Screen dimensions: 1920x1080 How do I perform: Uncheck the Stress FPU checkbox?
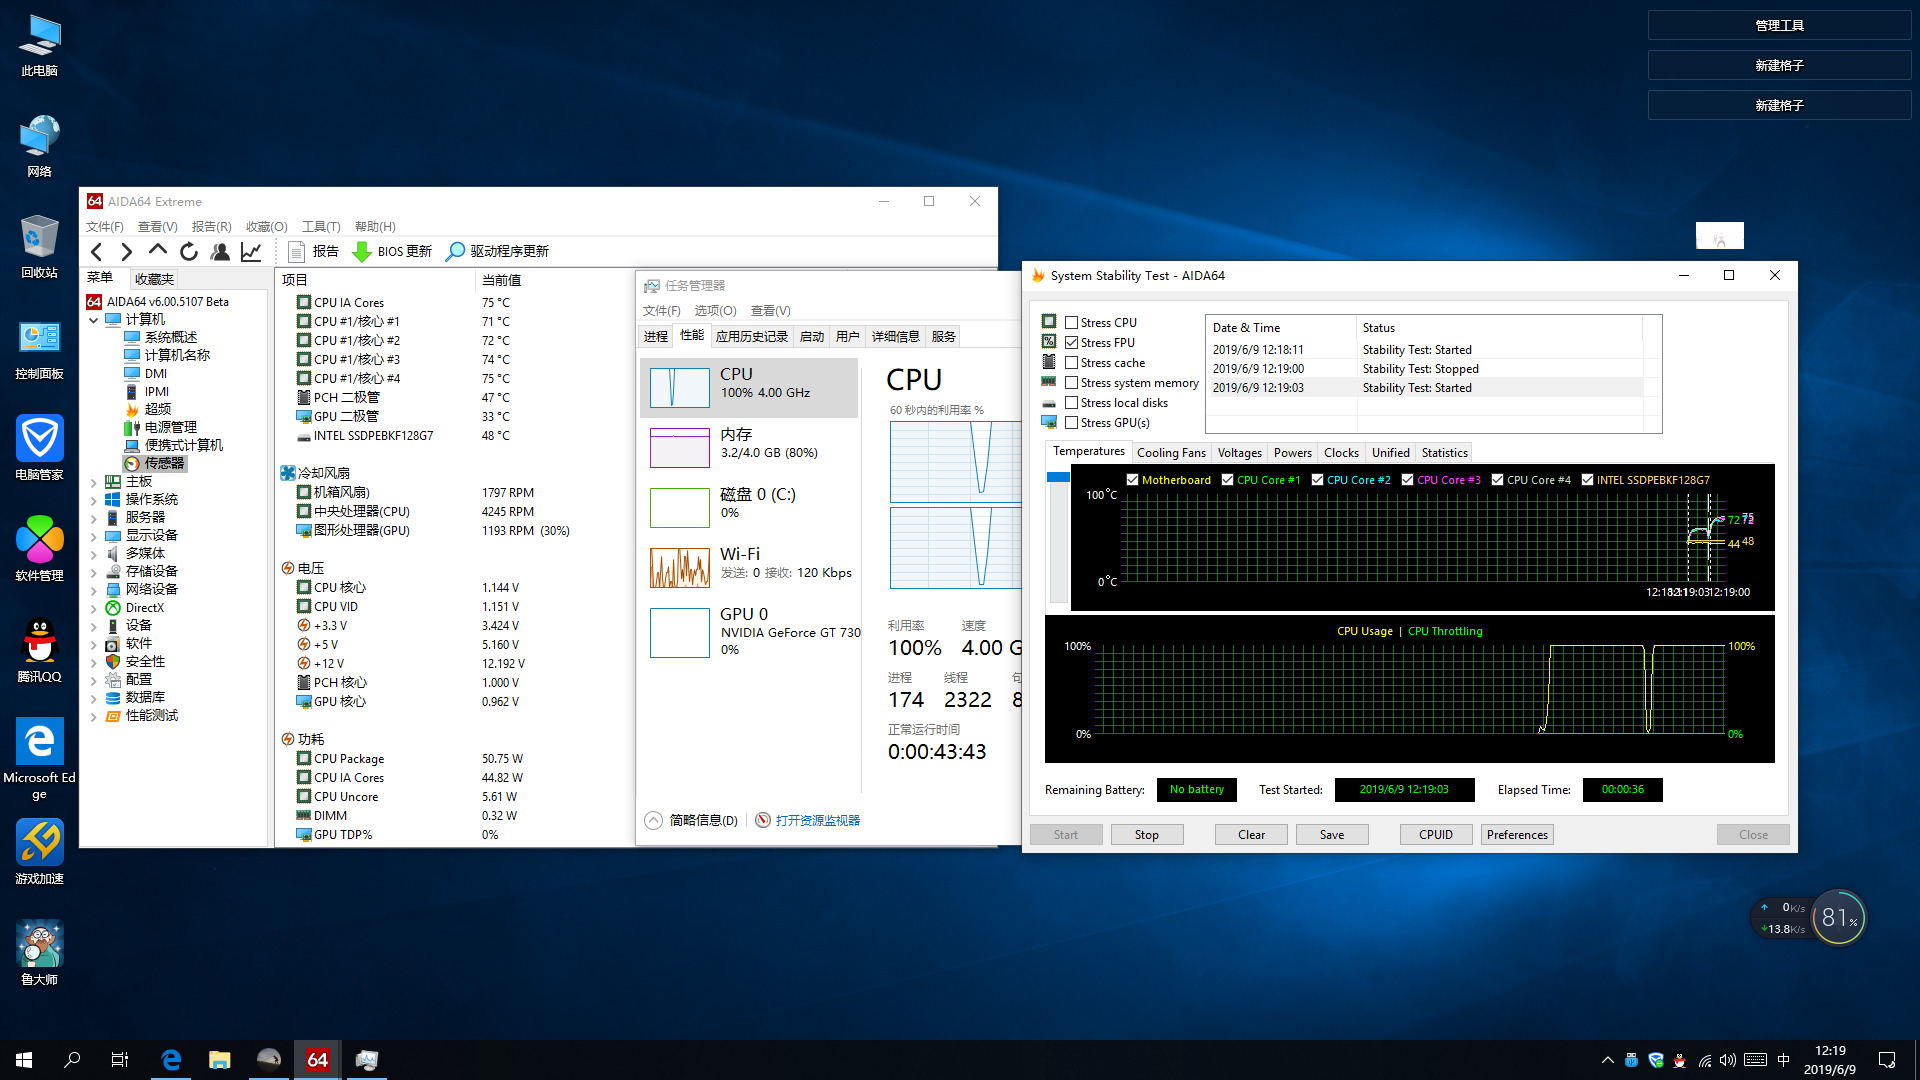coord(1072,343)
